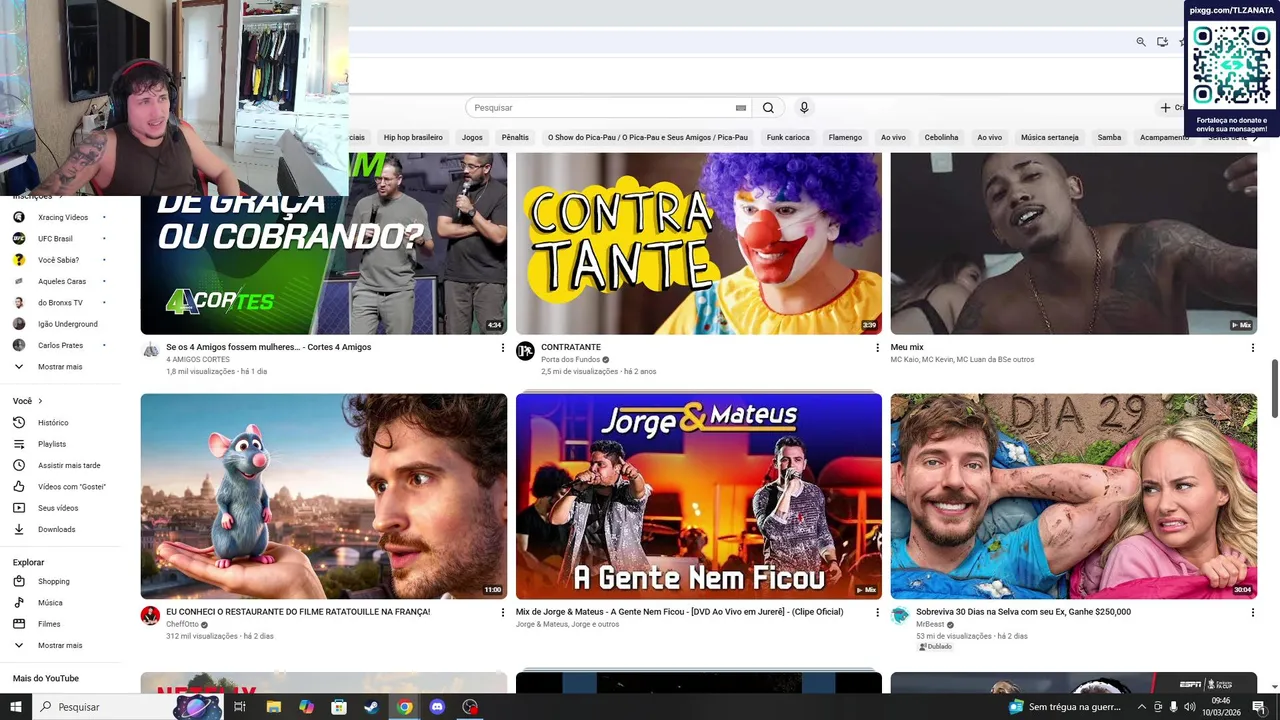Start voice search with the microphone icon
1280x720 pixels.
(803, 108)
